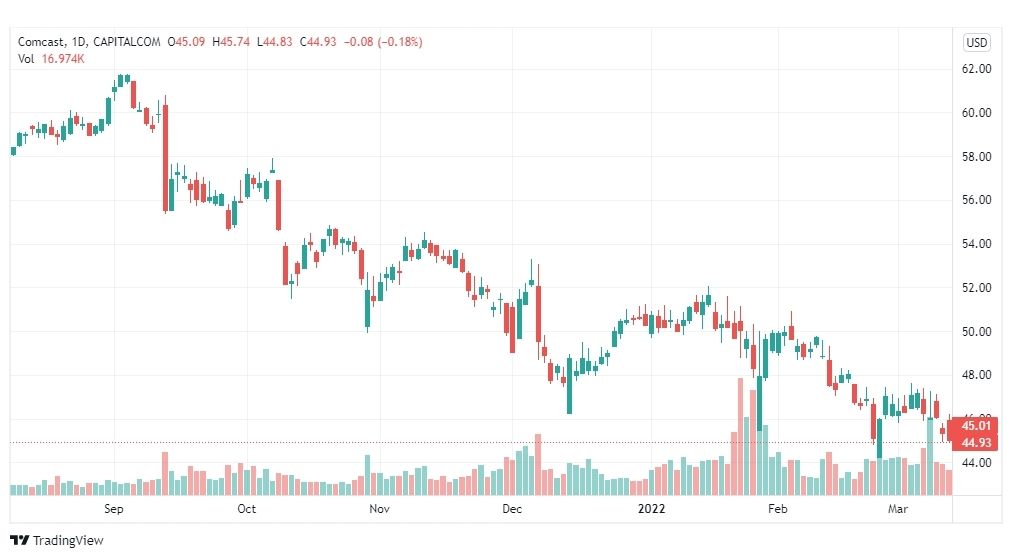Click the Sep label on time axis
Image resolution: width=1012 pixels, height=558 pixels.
[x=114, y=509]
